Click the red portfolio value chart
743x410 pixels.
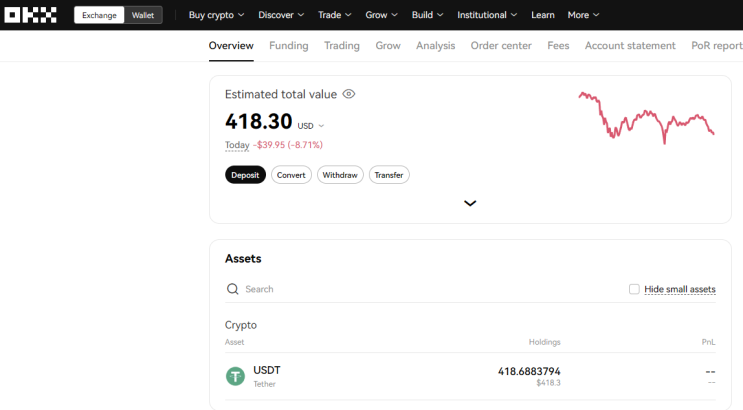646,118
